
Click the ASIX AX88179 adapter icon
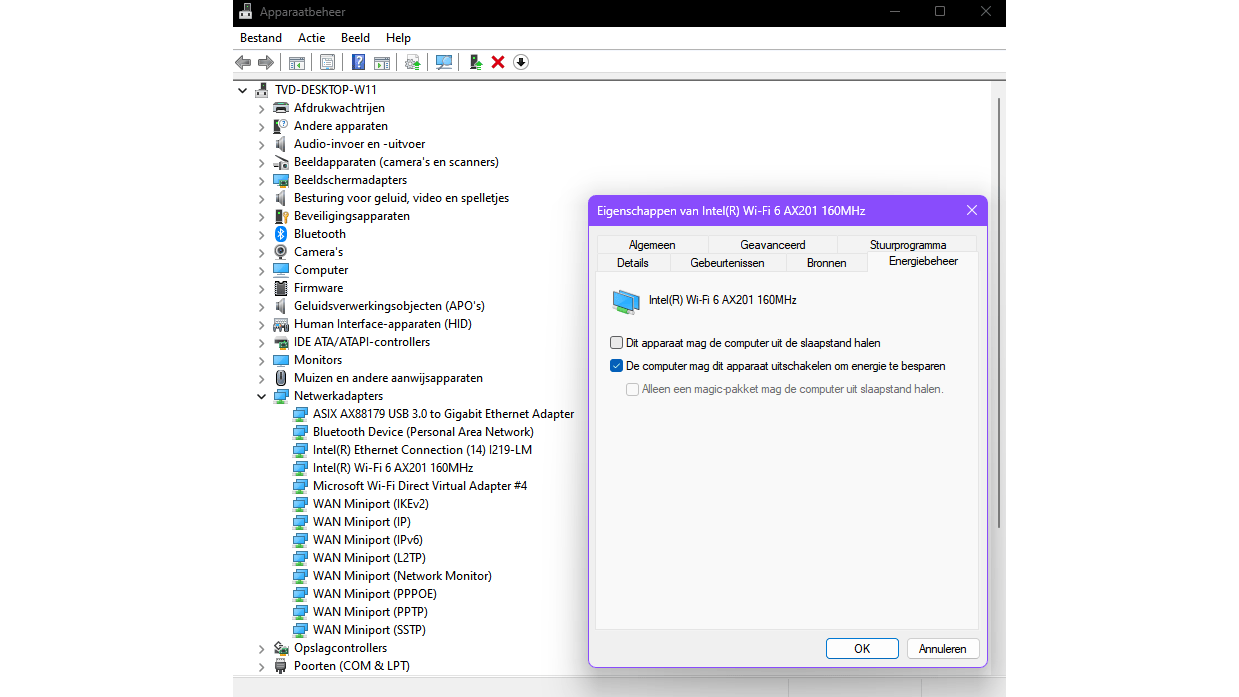(x=300, y=414)
